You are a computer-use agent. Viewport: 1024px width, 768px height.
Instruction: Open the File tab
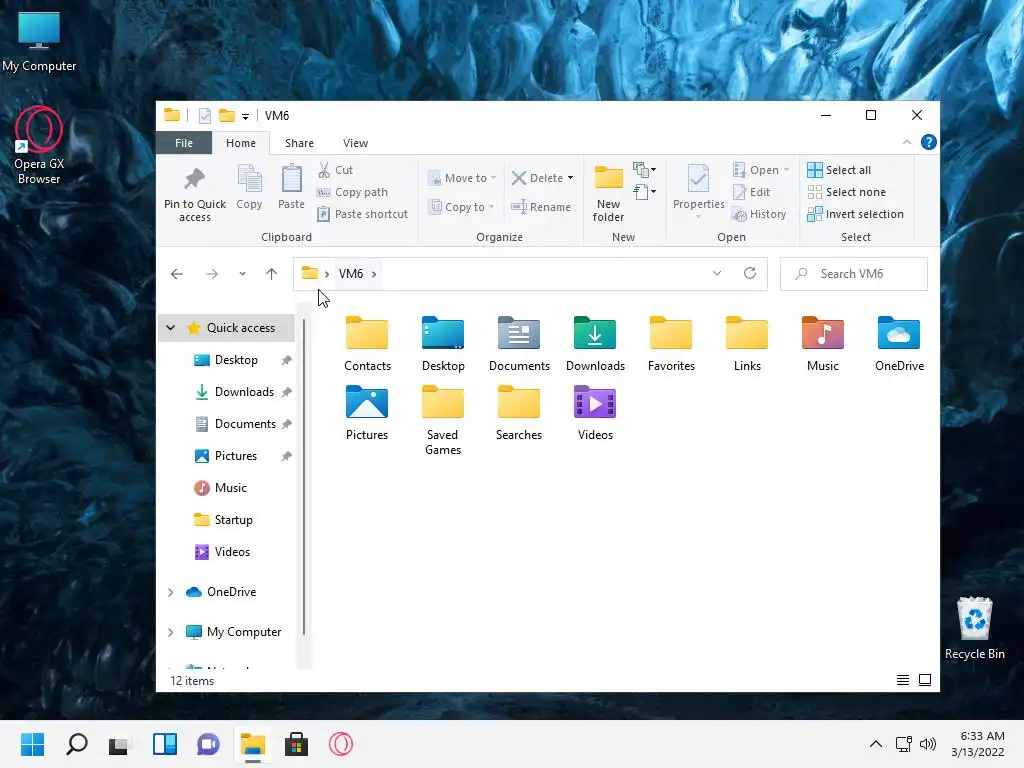click(184, 143)
